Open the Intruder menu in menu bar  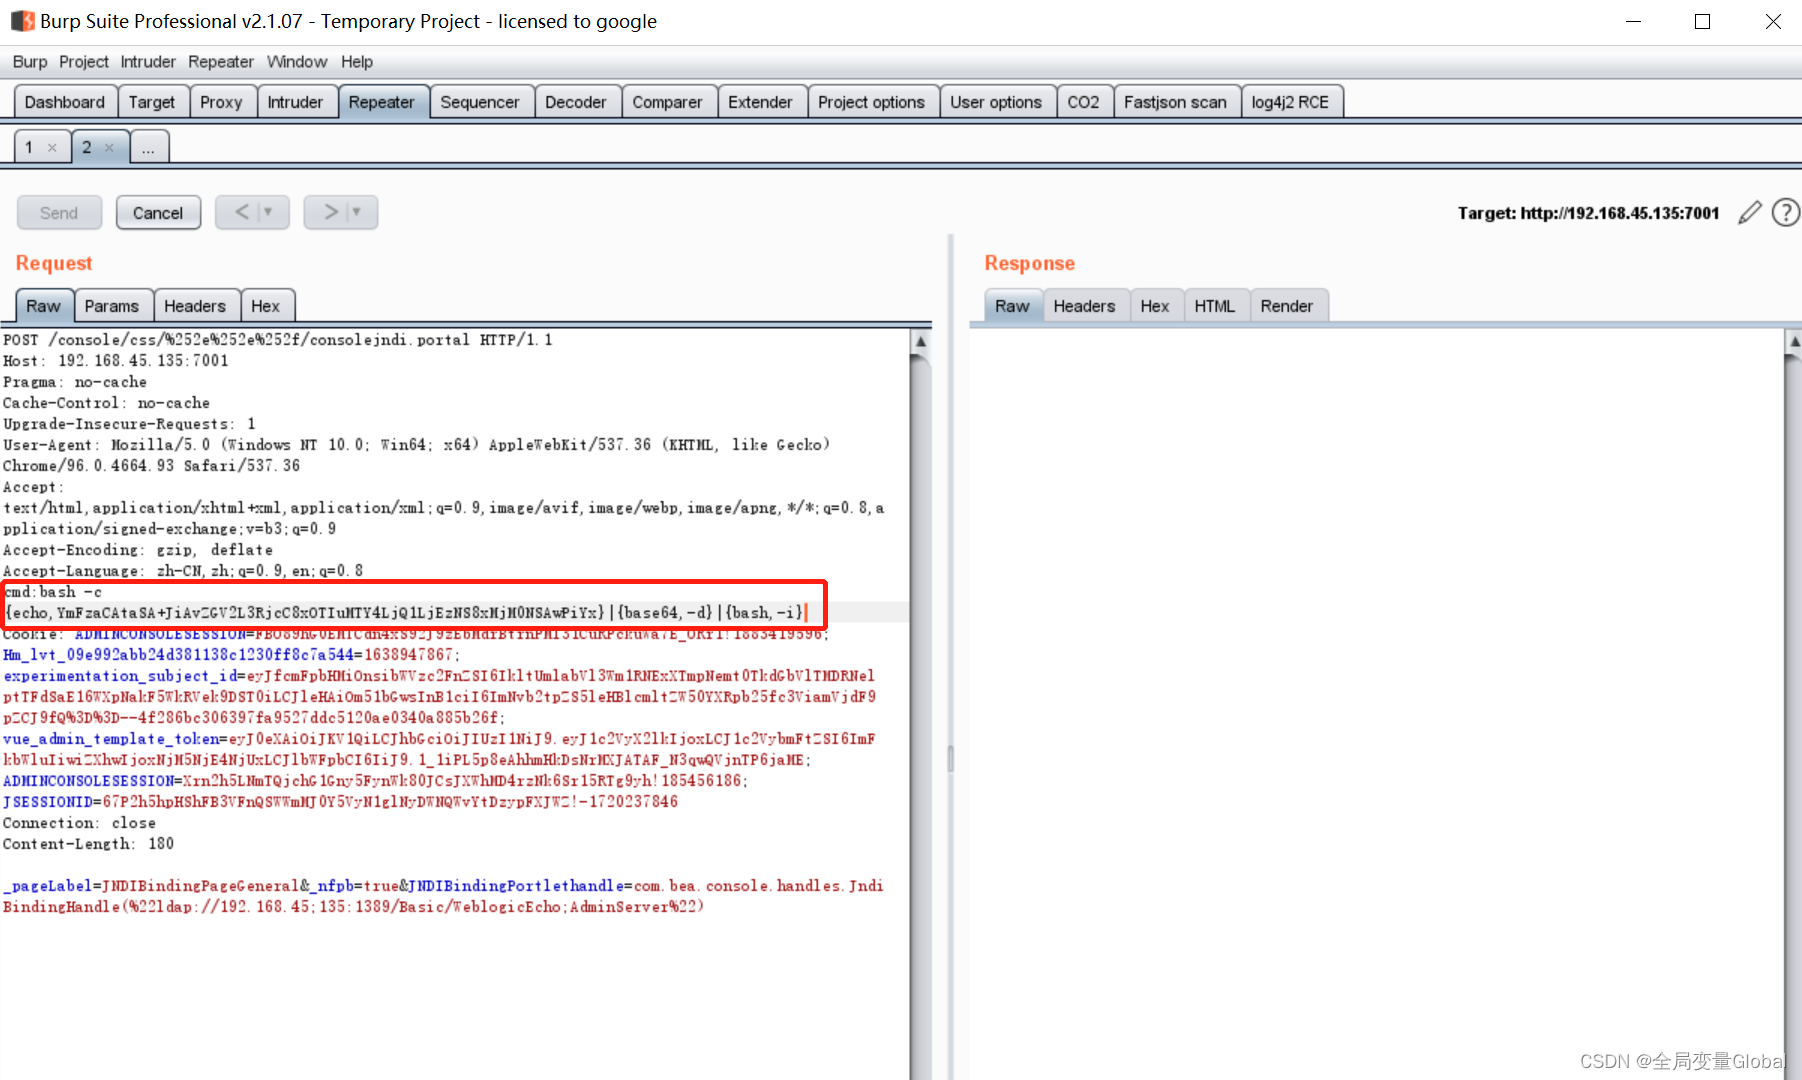click(148, 62)
